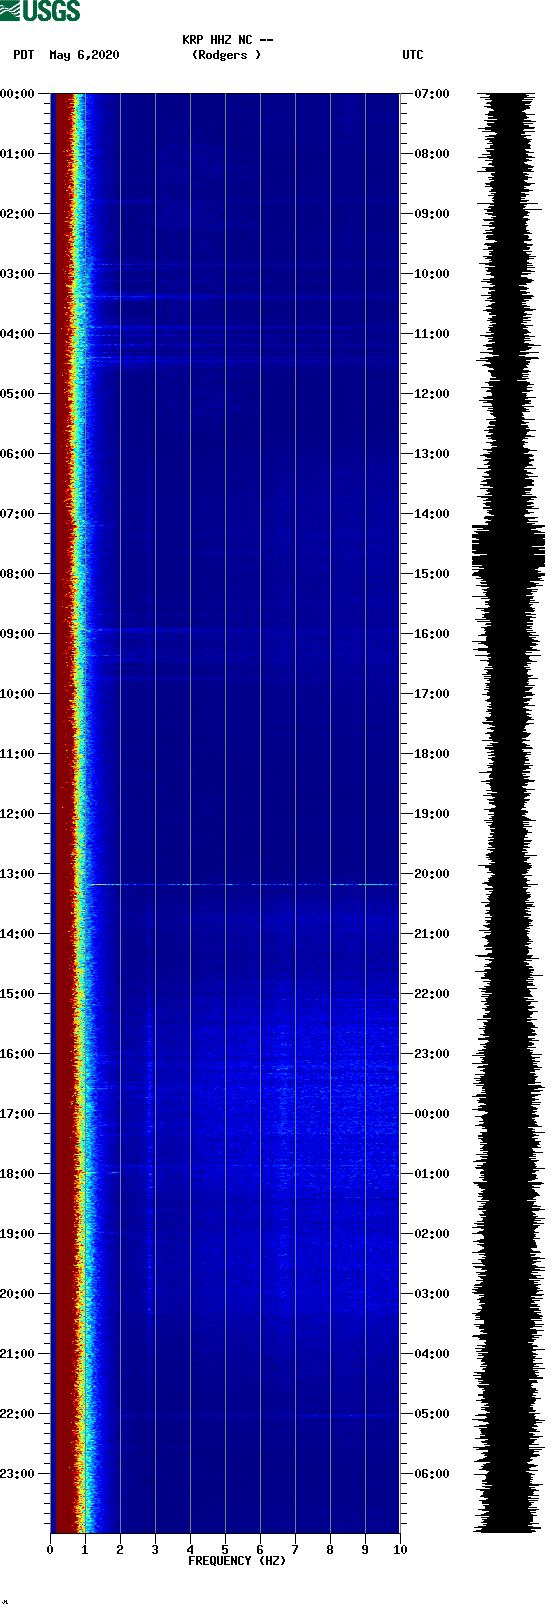Viewport: 552px width, 1613px height.
Task: Select the station title 'KRP HHZ NC --'
Action: coord(228,40)
